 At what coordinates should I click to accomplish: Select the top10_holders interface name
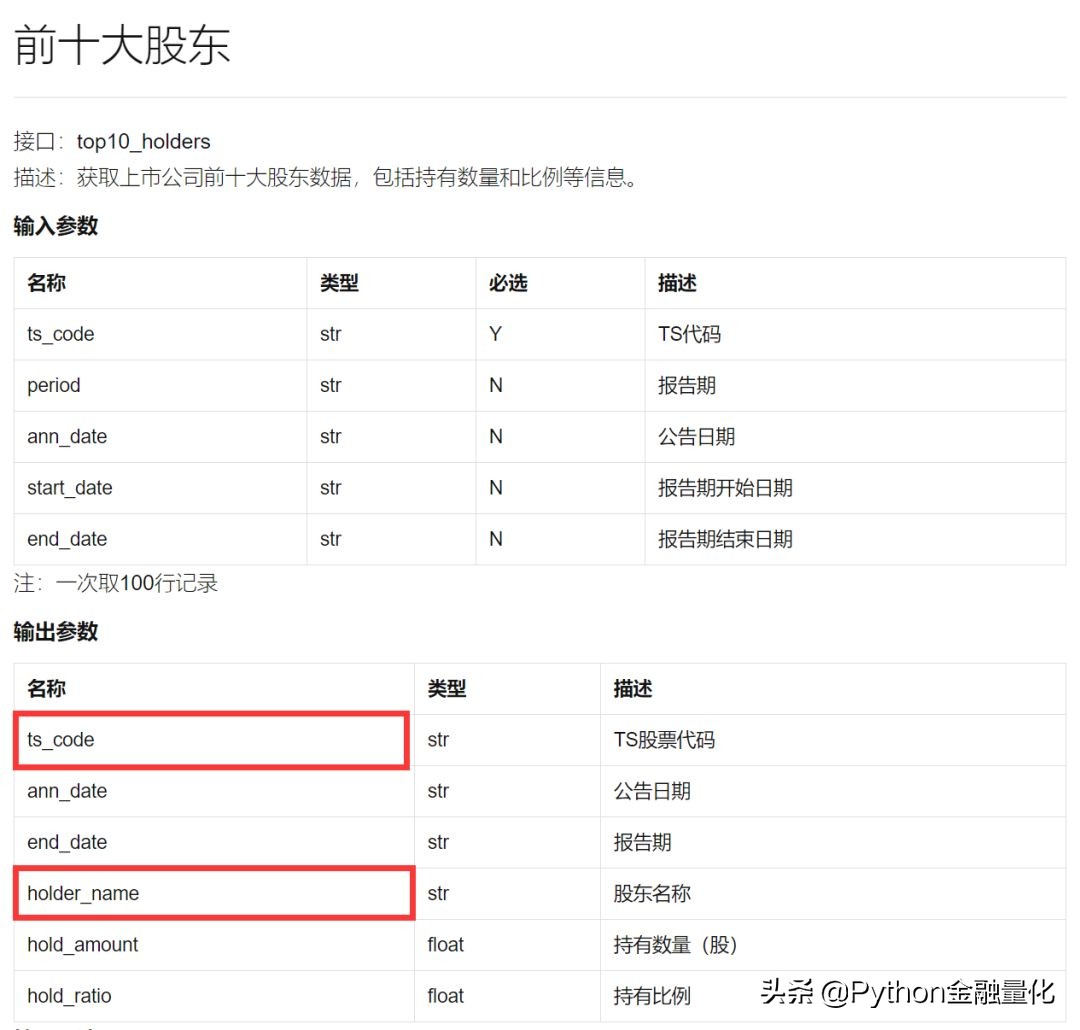pos(143,141)
